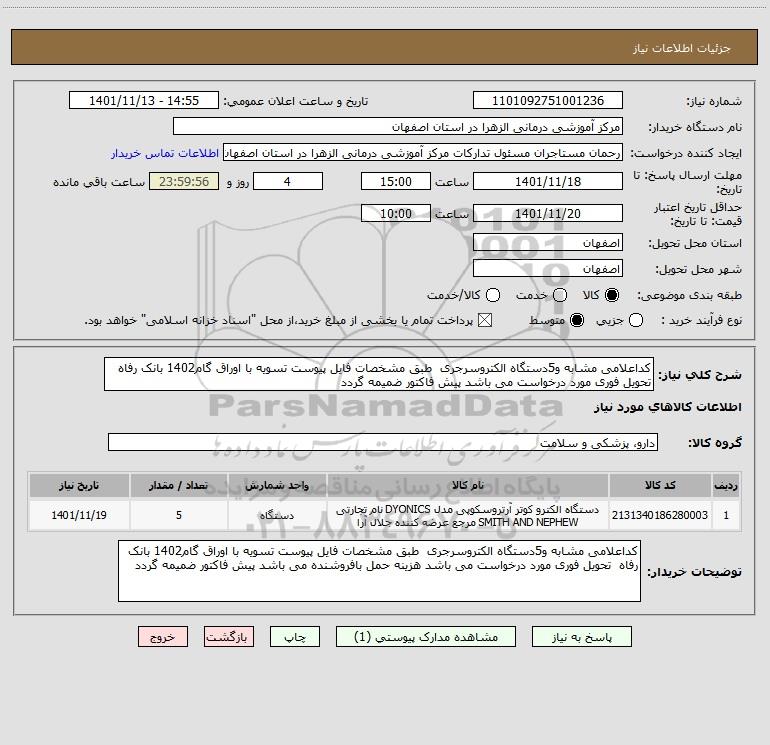Viewport: 770px width, 745px height.
Task: Open مشاهده مدارک پیوستی (1) button
Action: tap(426, 636)
